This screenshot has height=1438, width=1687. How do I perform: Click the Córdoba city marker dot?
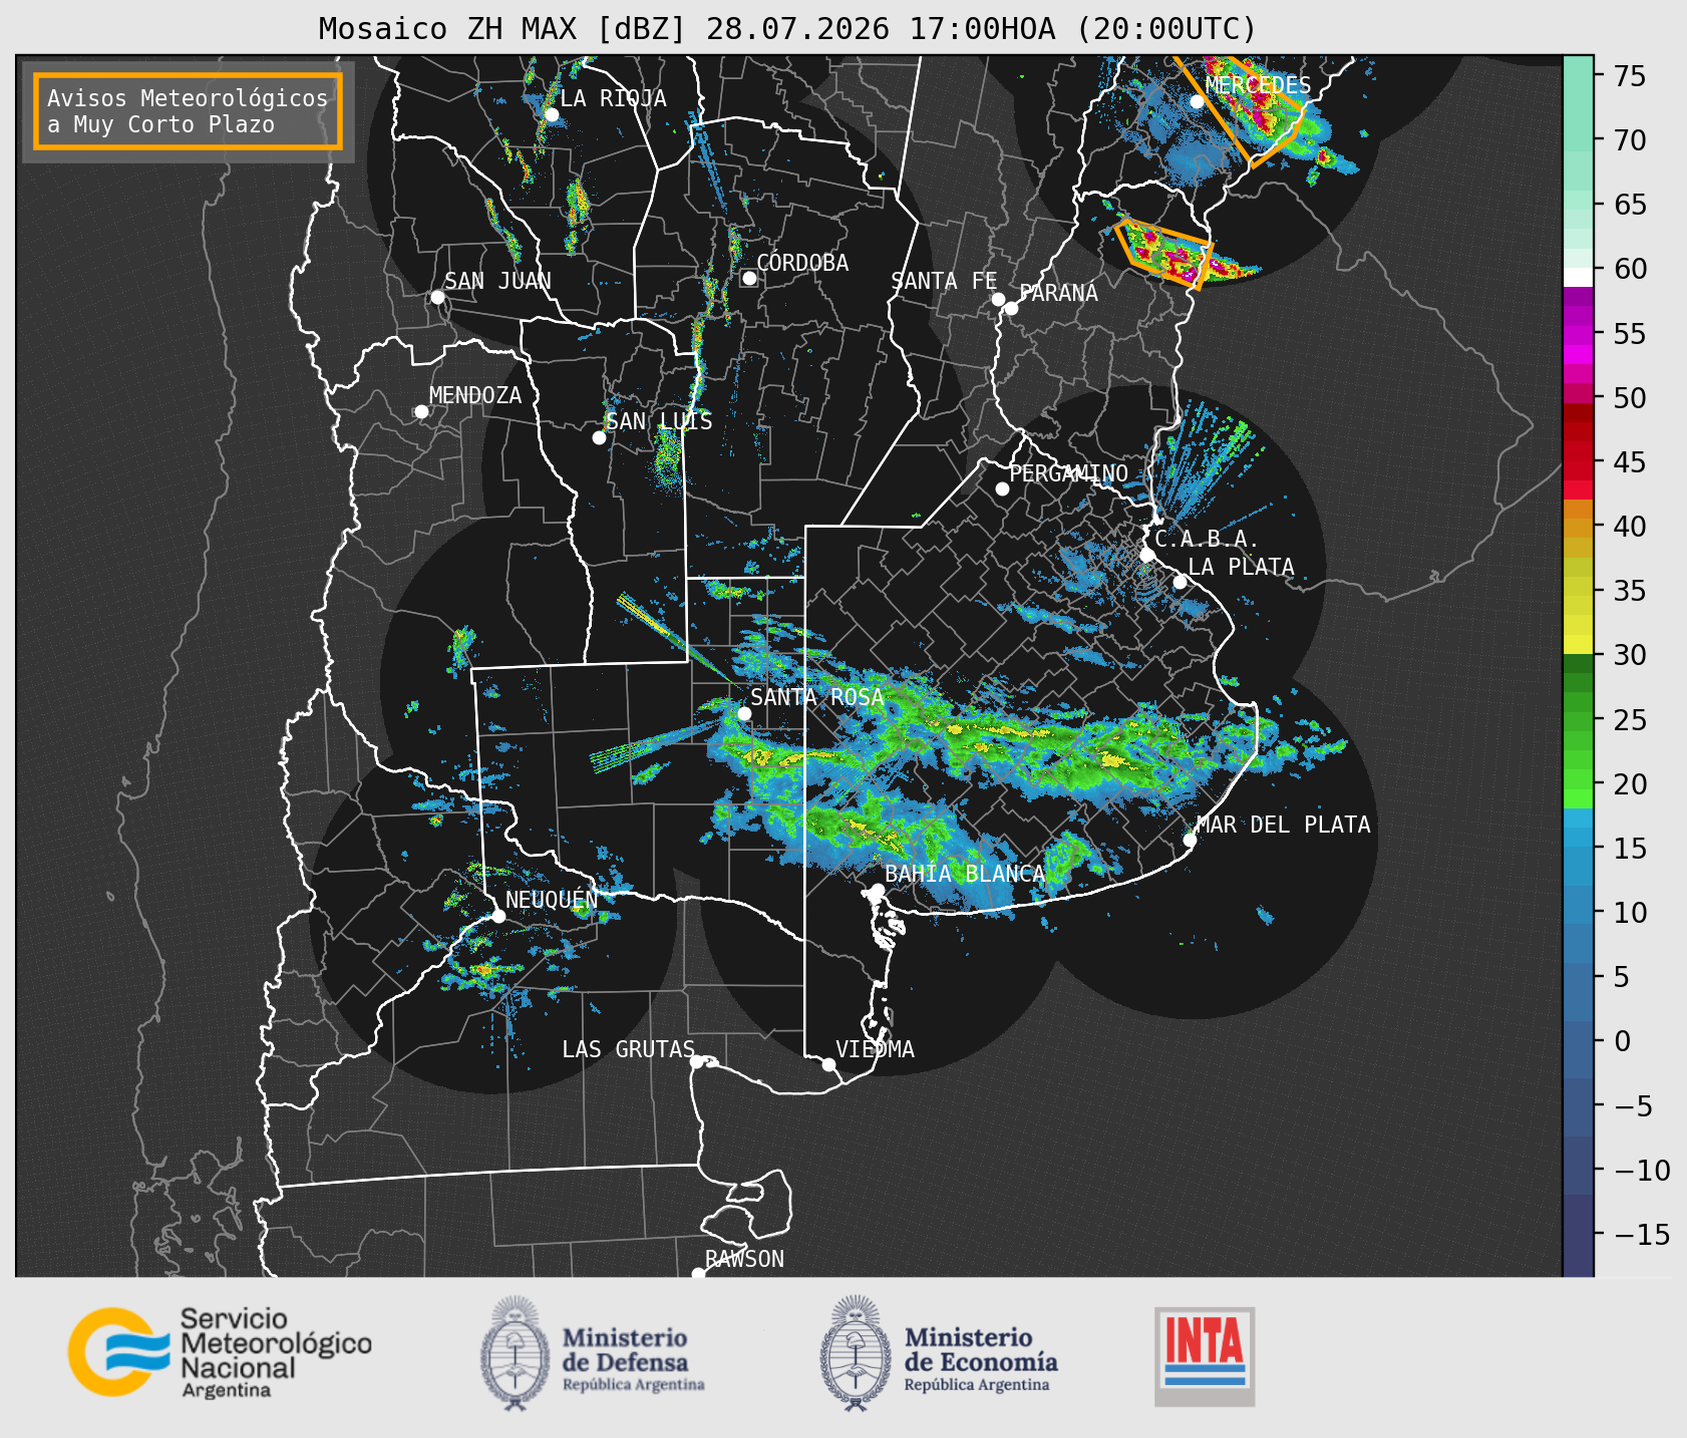pos(749,278)
